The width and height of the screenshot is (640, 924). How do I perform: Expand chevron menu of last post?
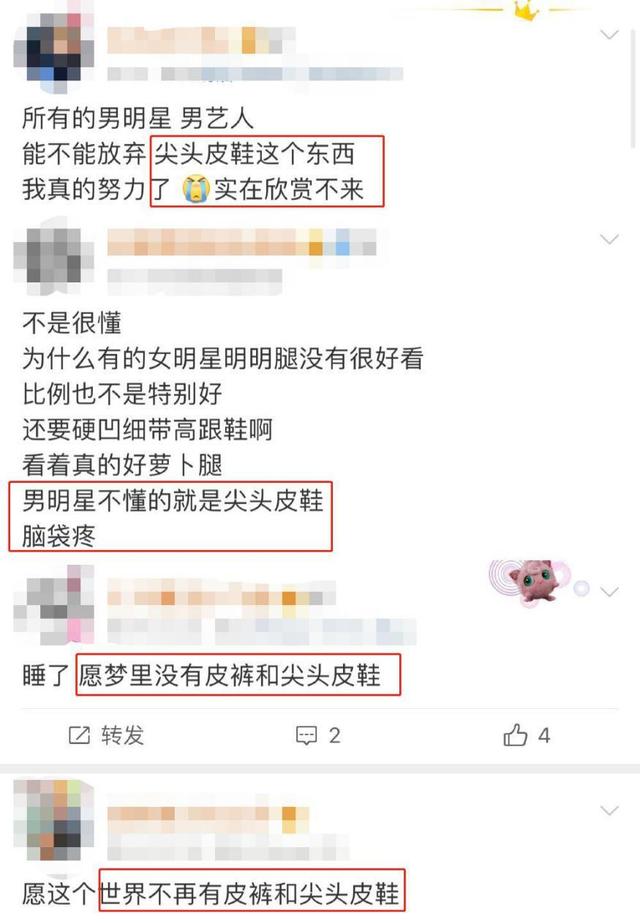609,811
